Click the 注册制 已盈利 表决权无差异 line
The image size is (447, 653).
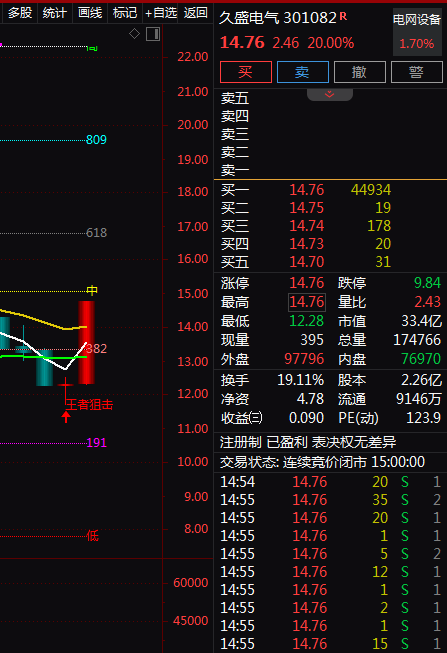308,442
